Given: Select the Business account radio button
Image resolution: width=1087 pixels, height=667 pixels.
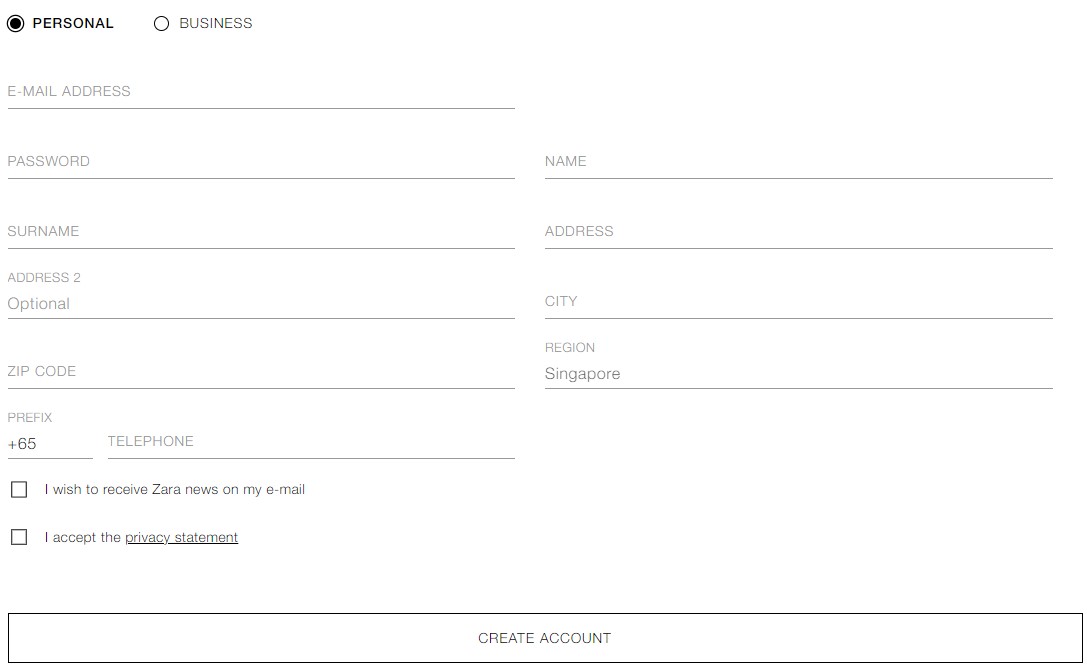Looking at the screenshot, I should tap(162, 23).
